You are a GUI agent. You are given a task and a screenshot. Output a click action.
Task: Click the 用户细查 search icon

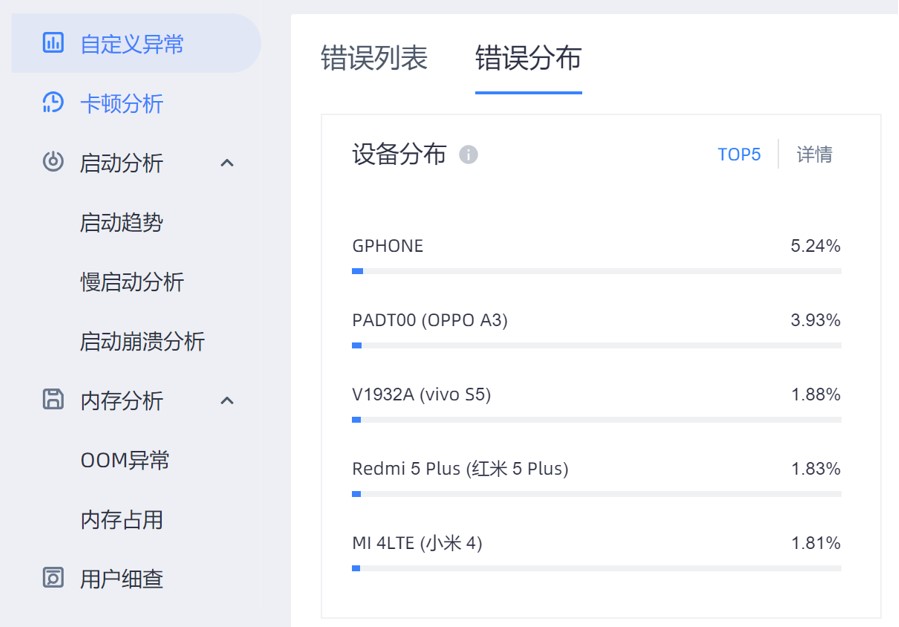click(53, 578)
